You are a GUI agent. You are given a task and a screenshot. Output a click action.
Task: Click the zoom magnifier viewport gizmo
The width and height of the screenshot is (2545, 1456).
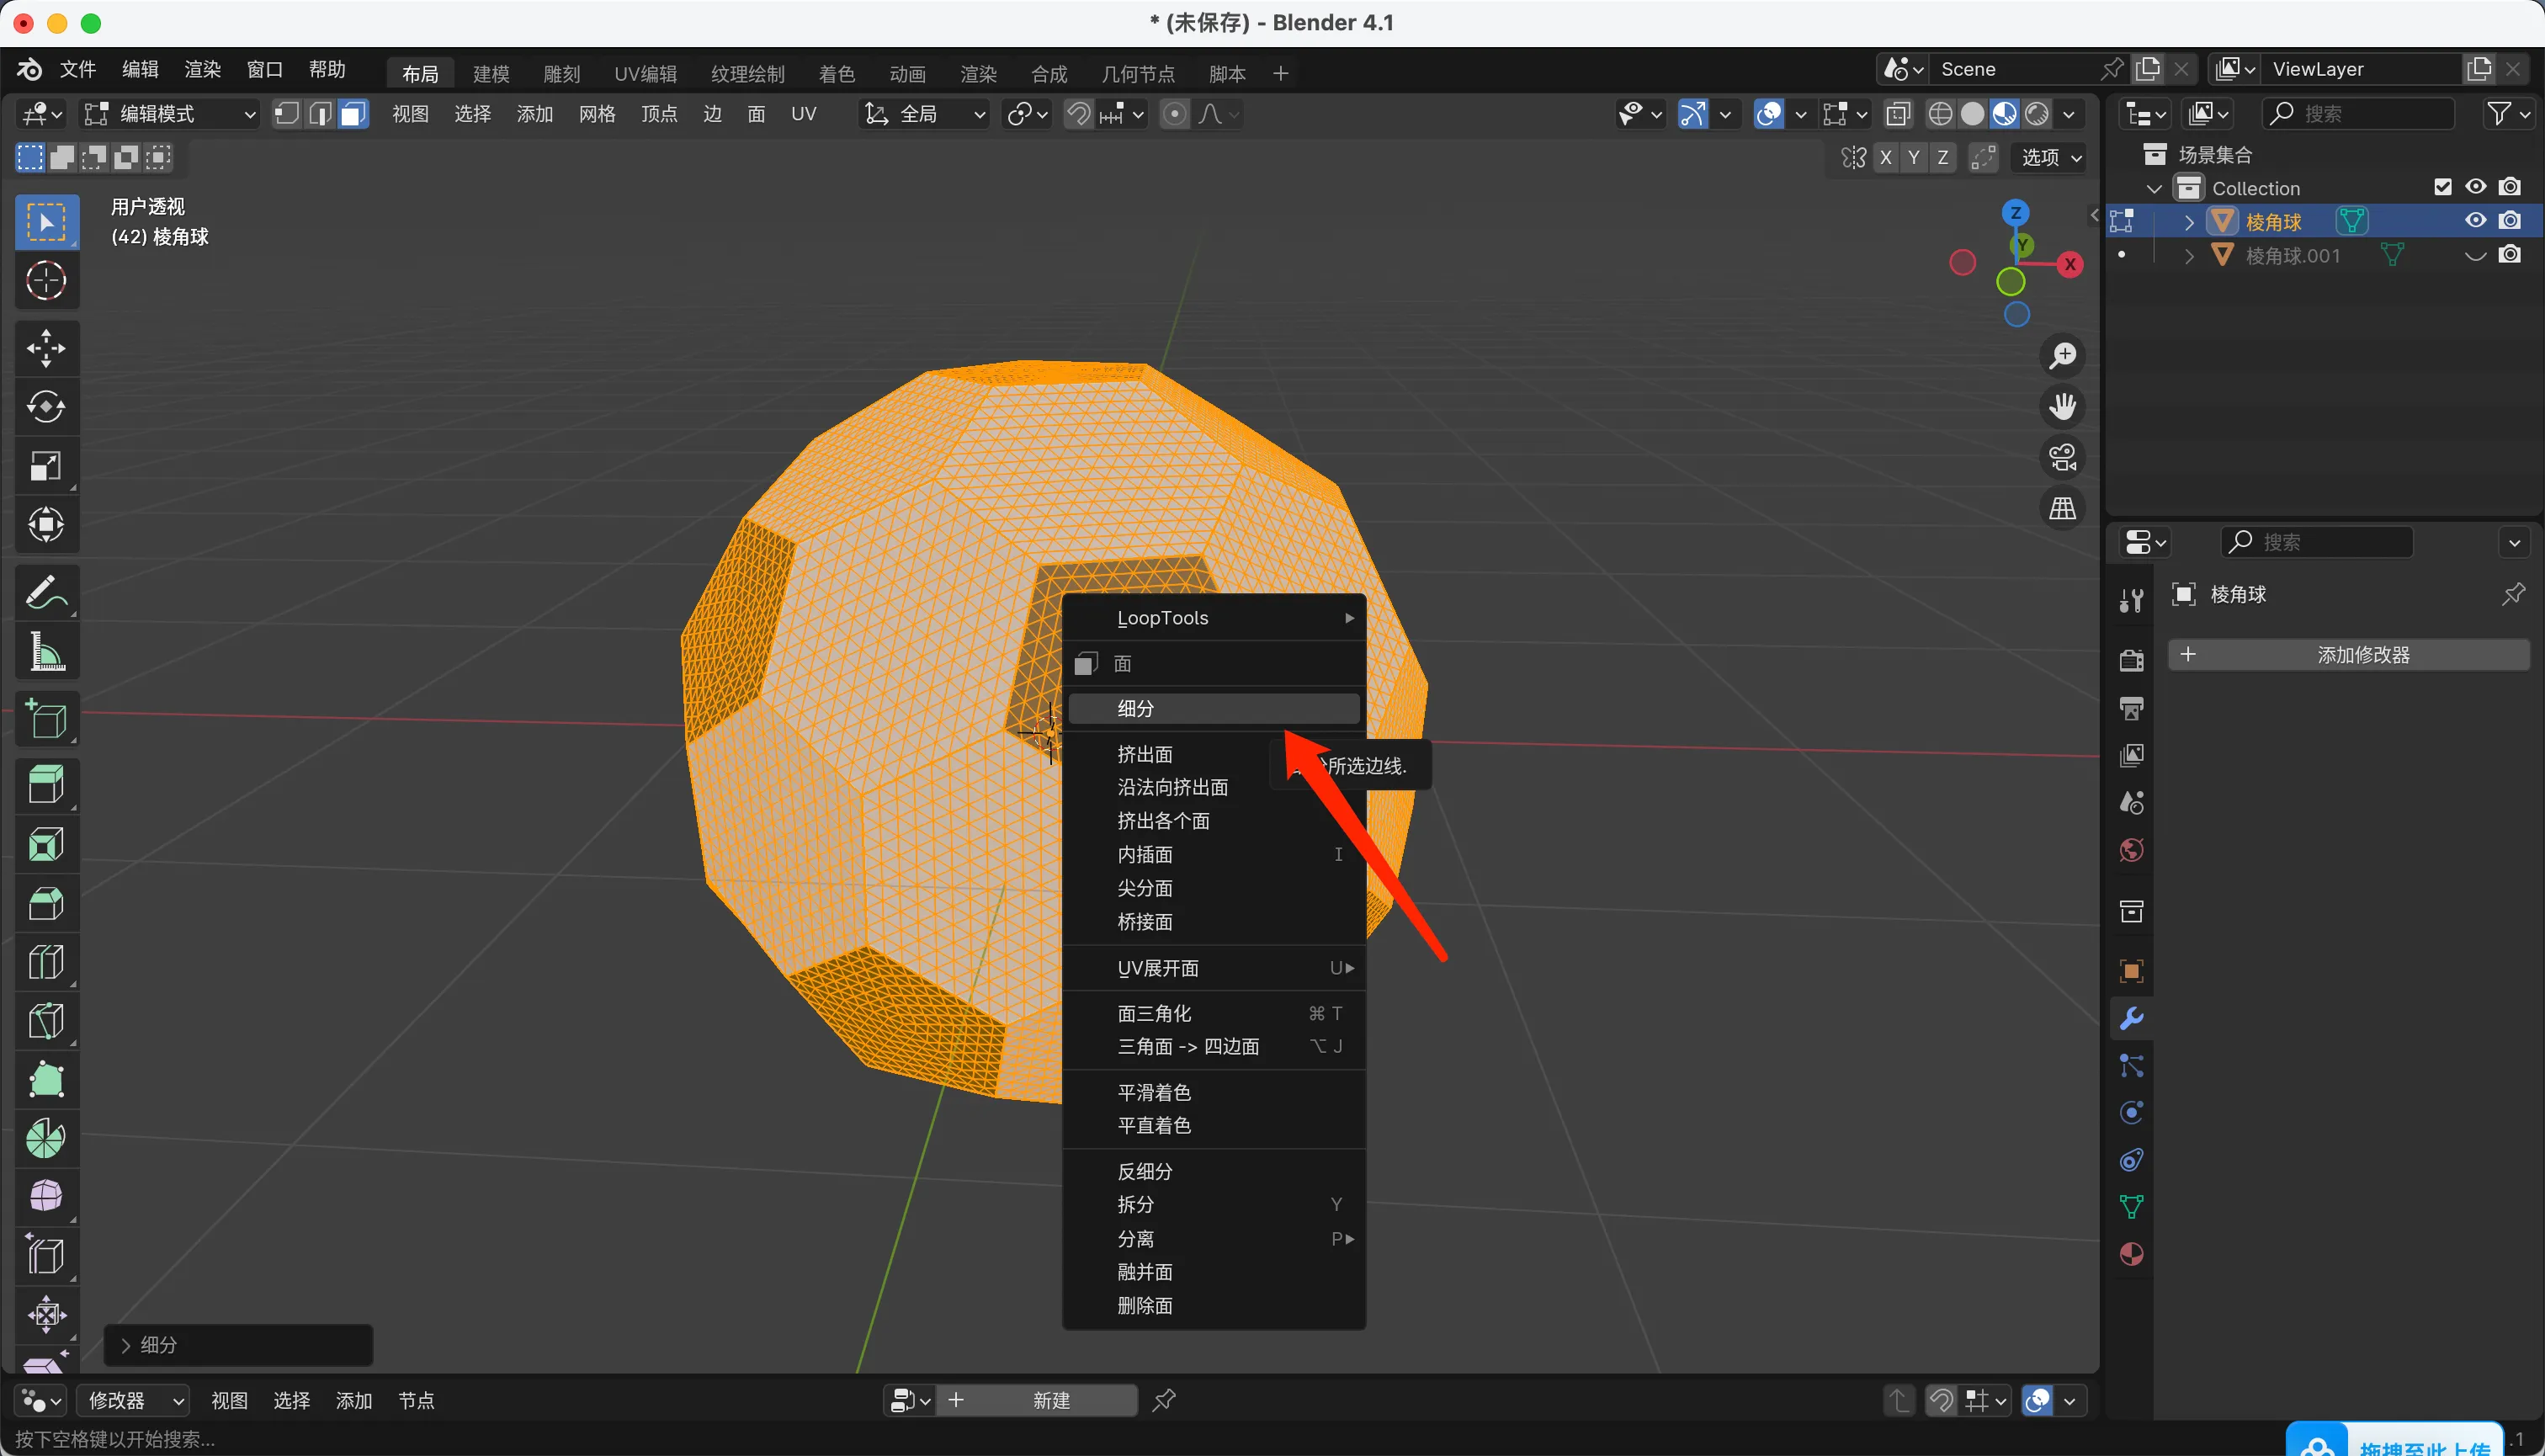tap(2062, 356)
